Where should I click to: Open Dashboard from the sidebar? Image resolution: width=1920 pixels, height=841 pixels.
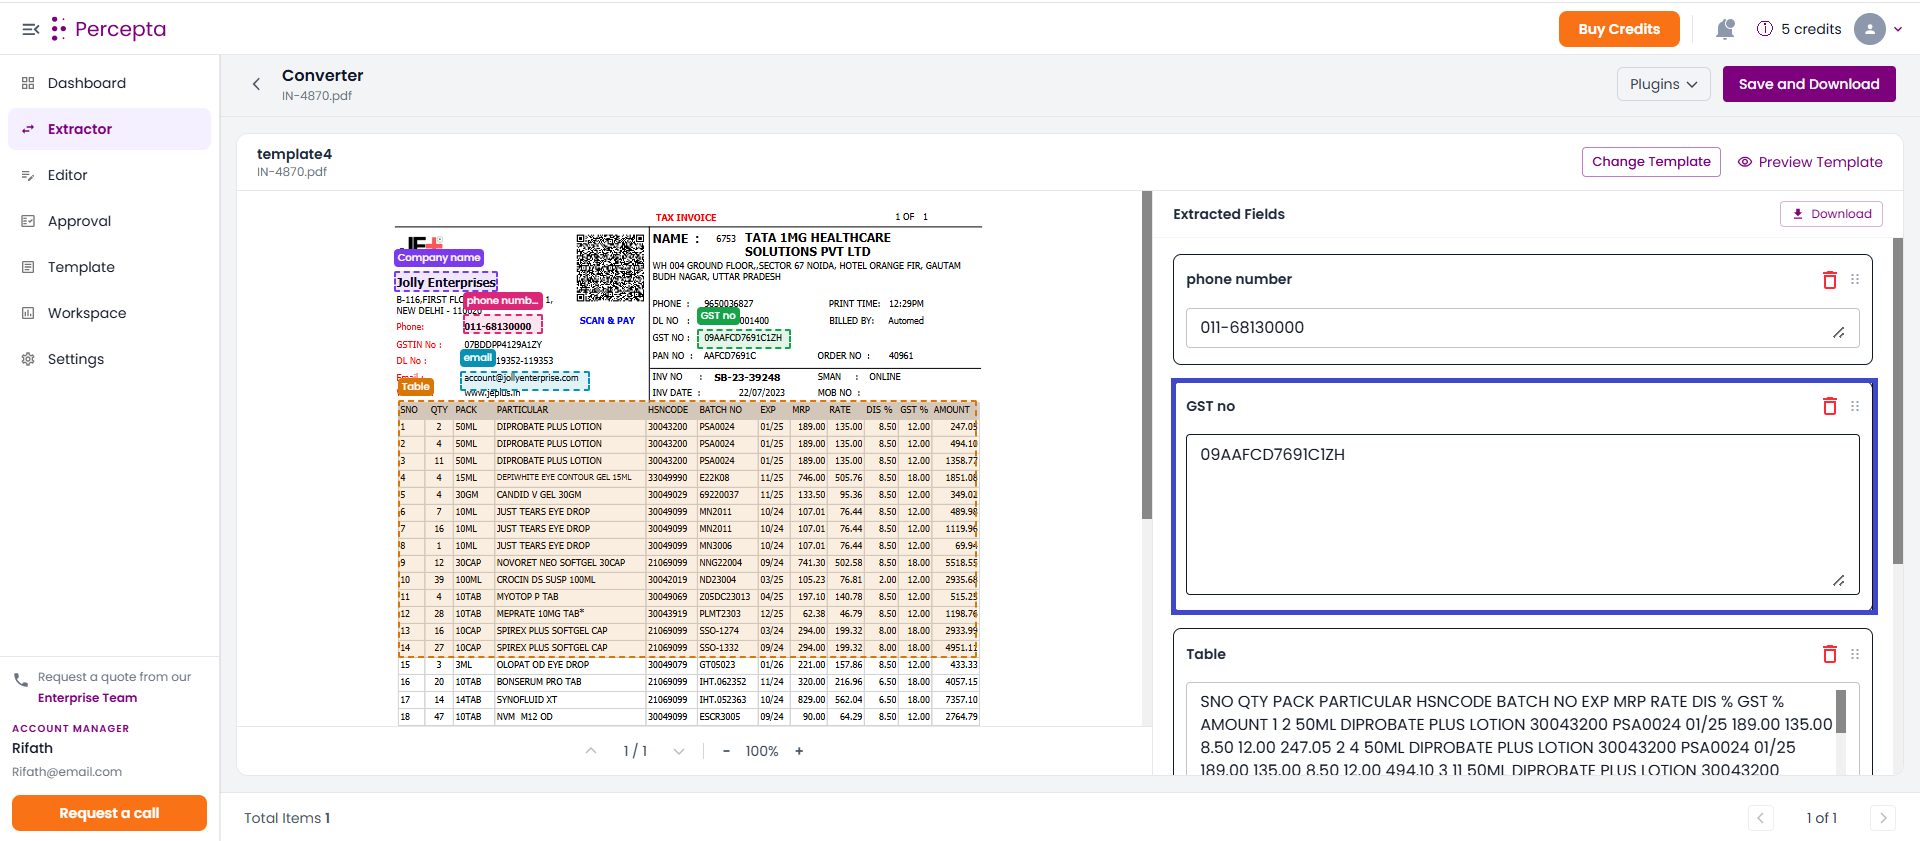pyautogui.click(x=110, y=83)
